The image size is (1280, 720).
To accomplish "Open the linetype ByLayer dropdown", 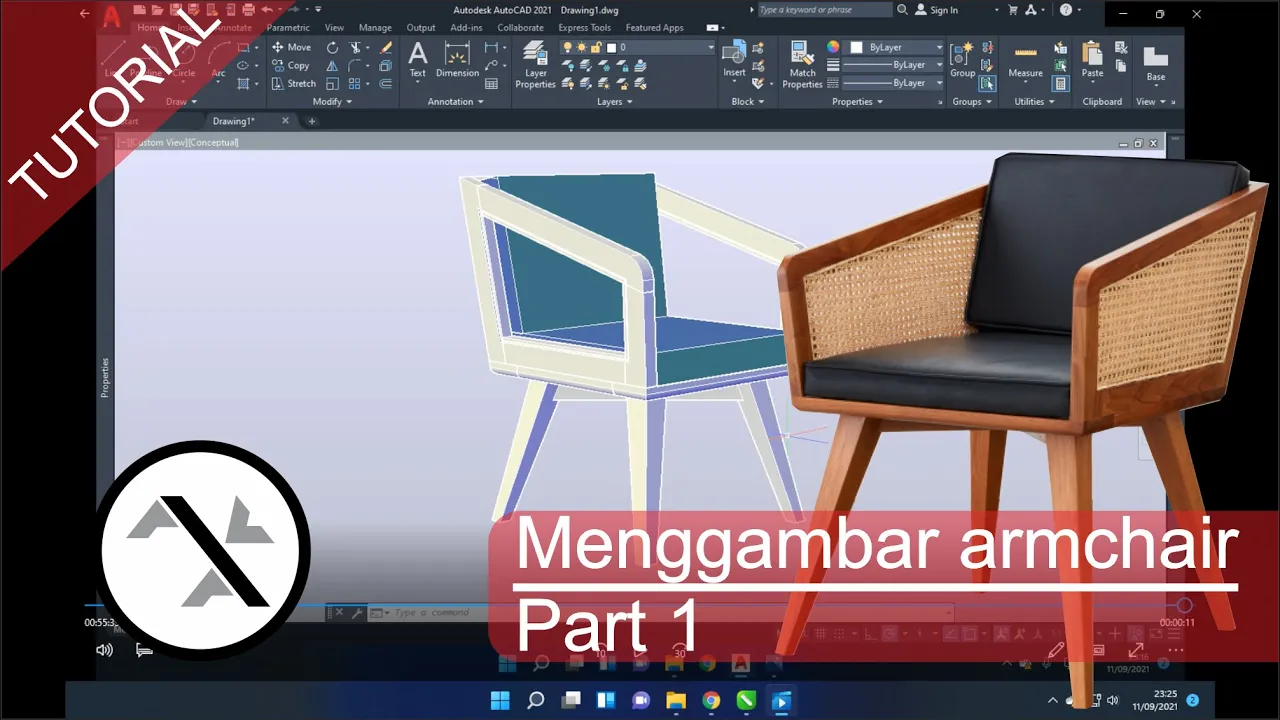I will click(939, 83).
